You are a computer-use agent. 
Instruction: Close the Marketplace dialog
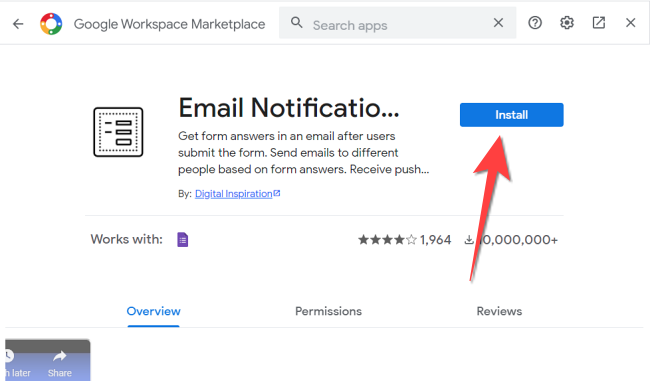[x=631, y=23]
